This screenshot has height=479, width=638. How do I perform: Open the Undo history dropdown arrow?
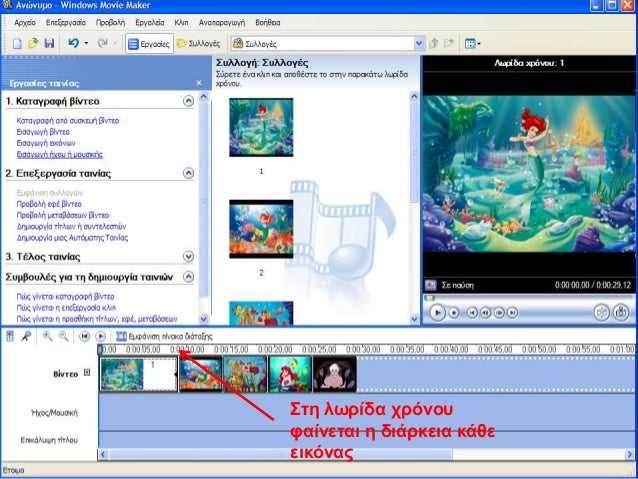pyautogui.click(x=86, y=43)
